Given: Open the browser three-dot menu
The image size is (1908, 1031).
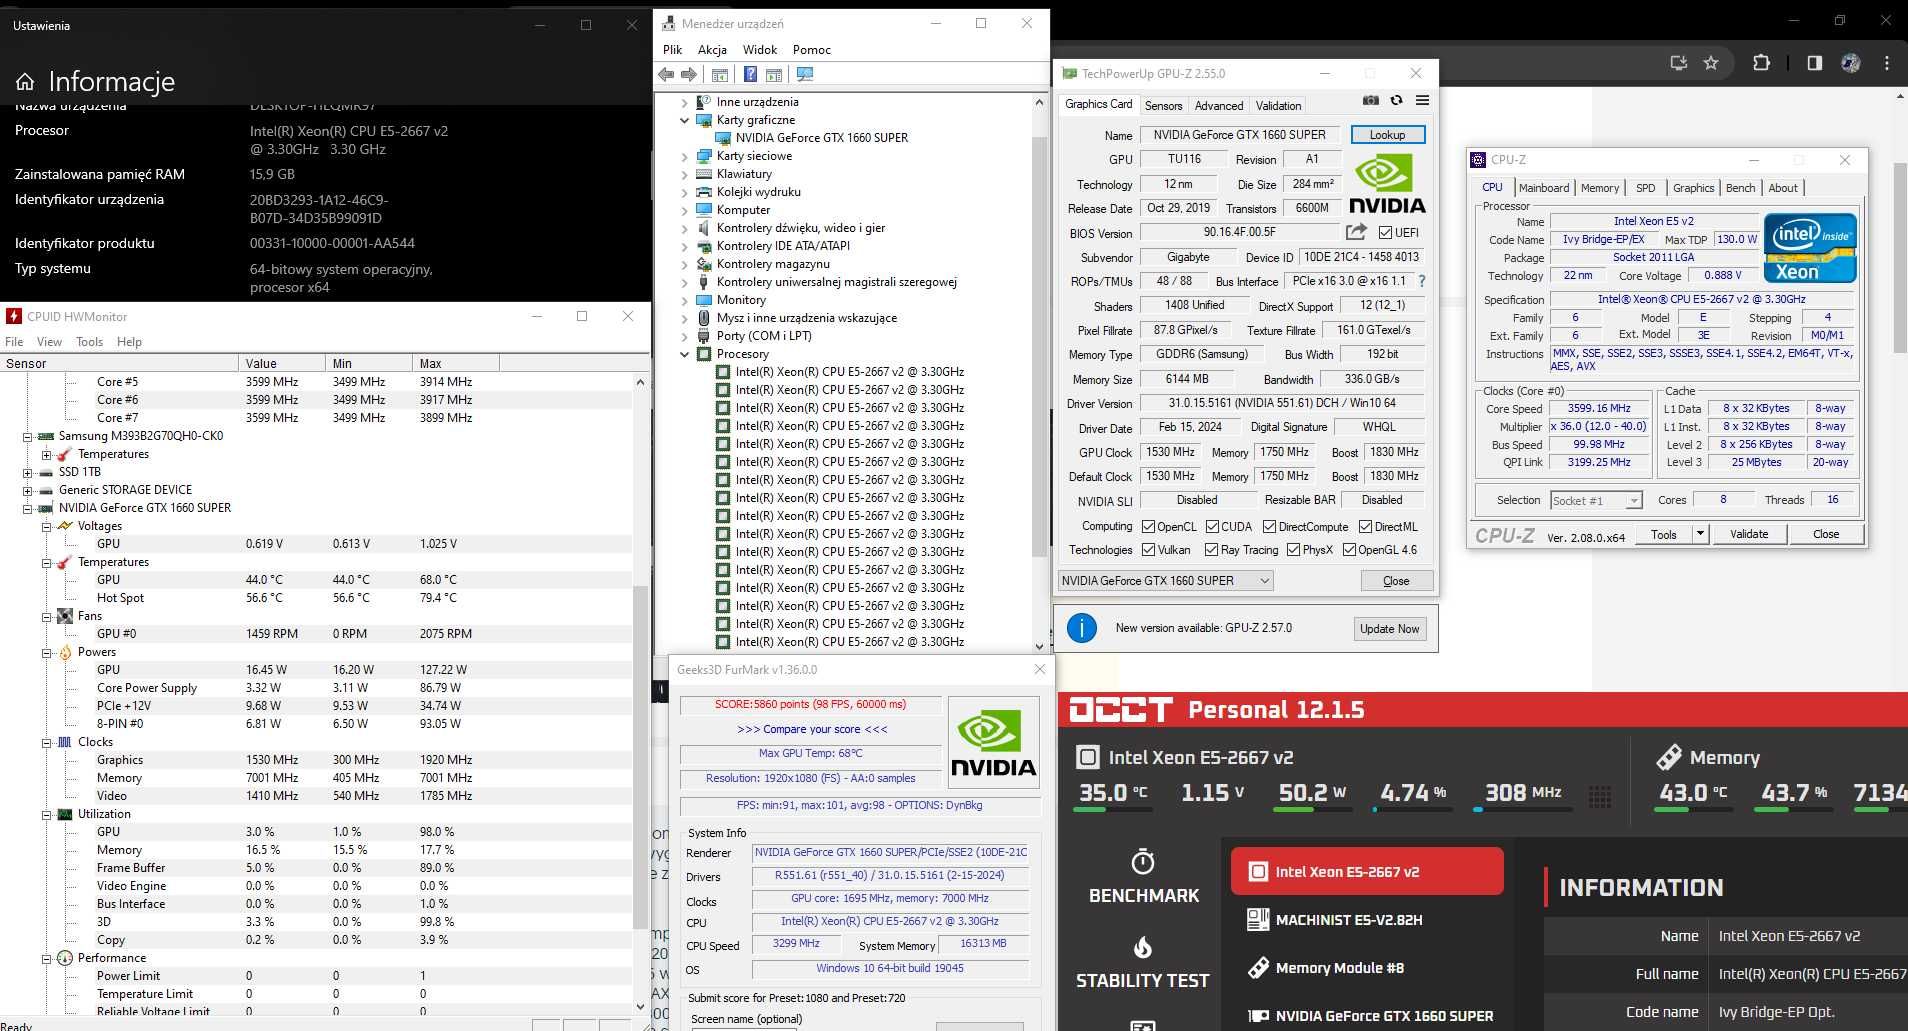Looking at the screenshot, I should click(1887, 63).
